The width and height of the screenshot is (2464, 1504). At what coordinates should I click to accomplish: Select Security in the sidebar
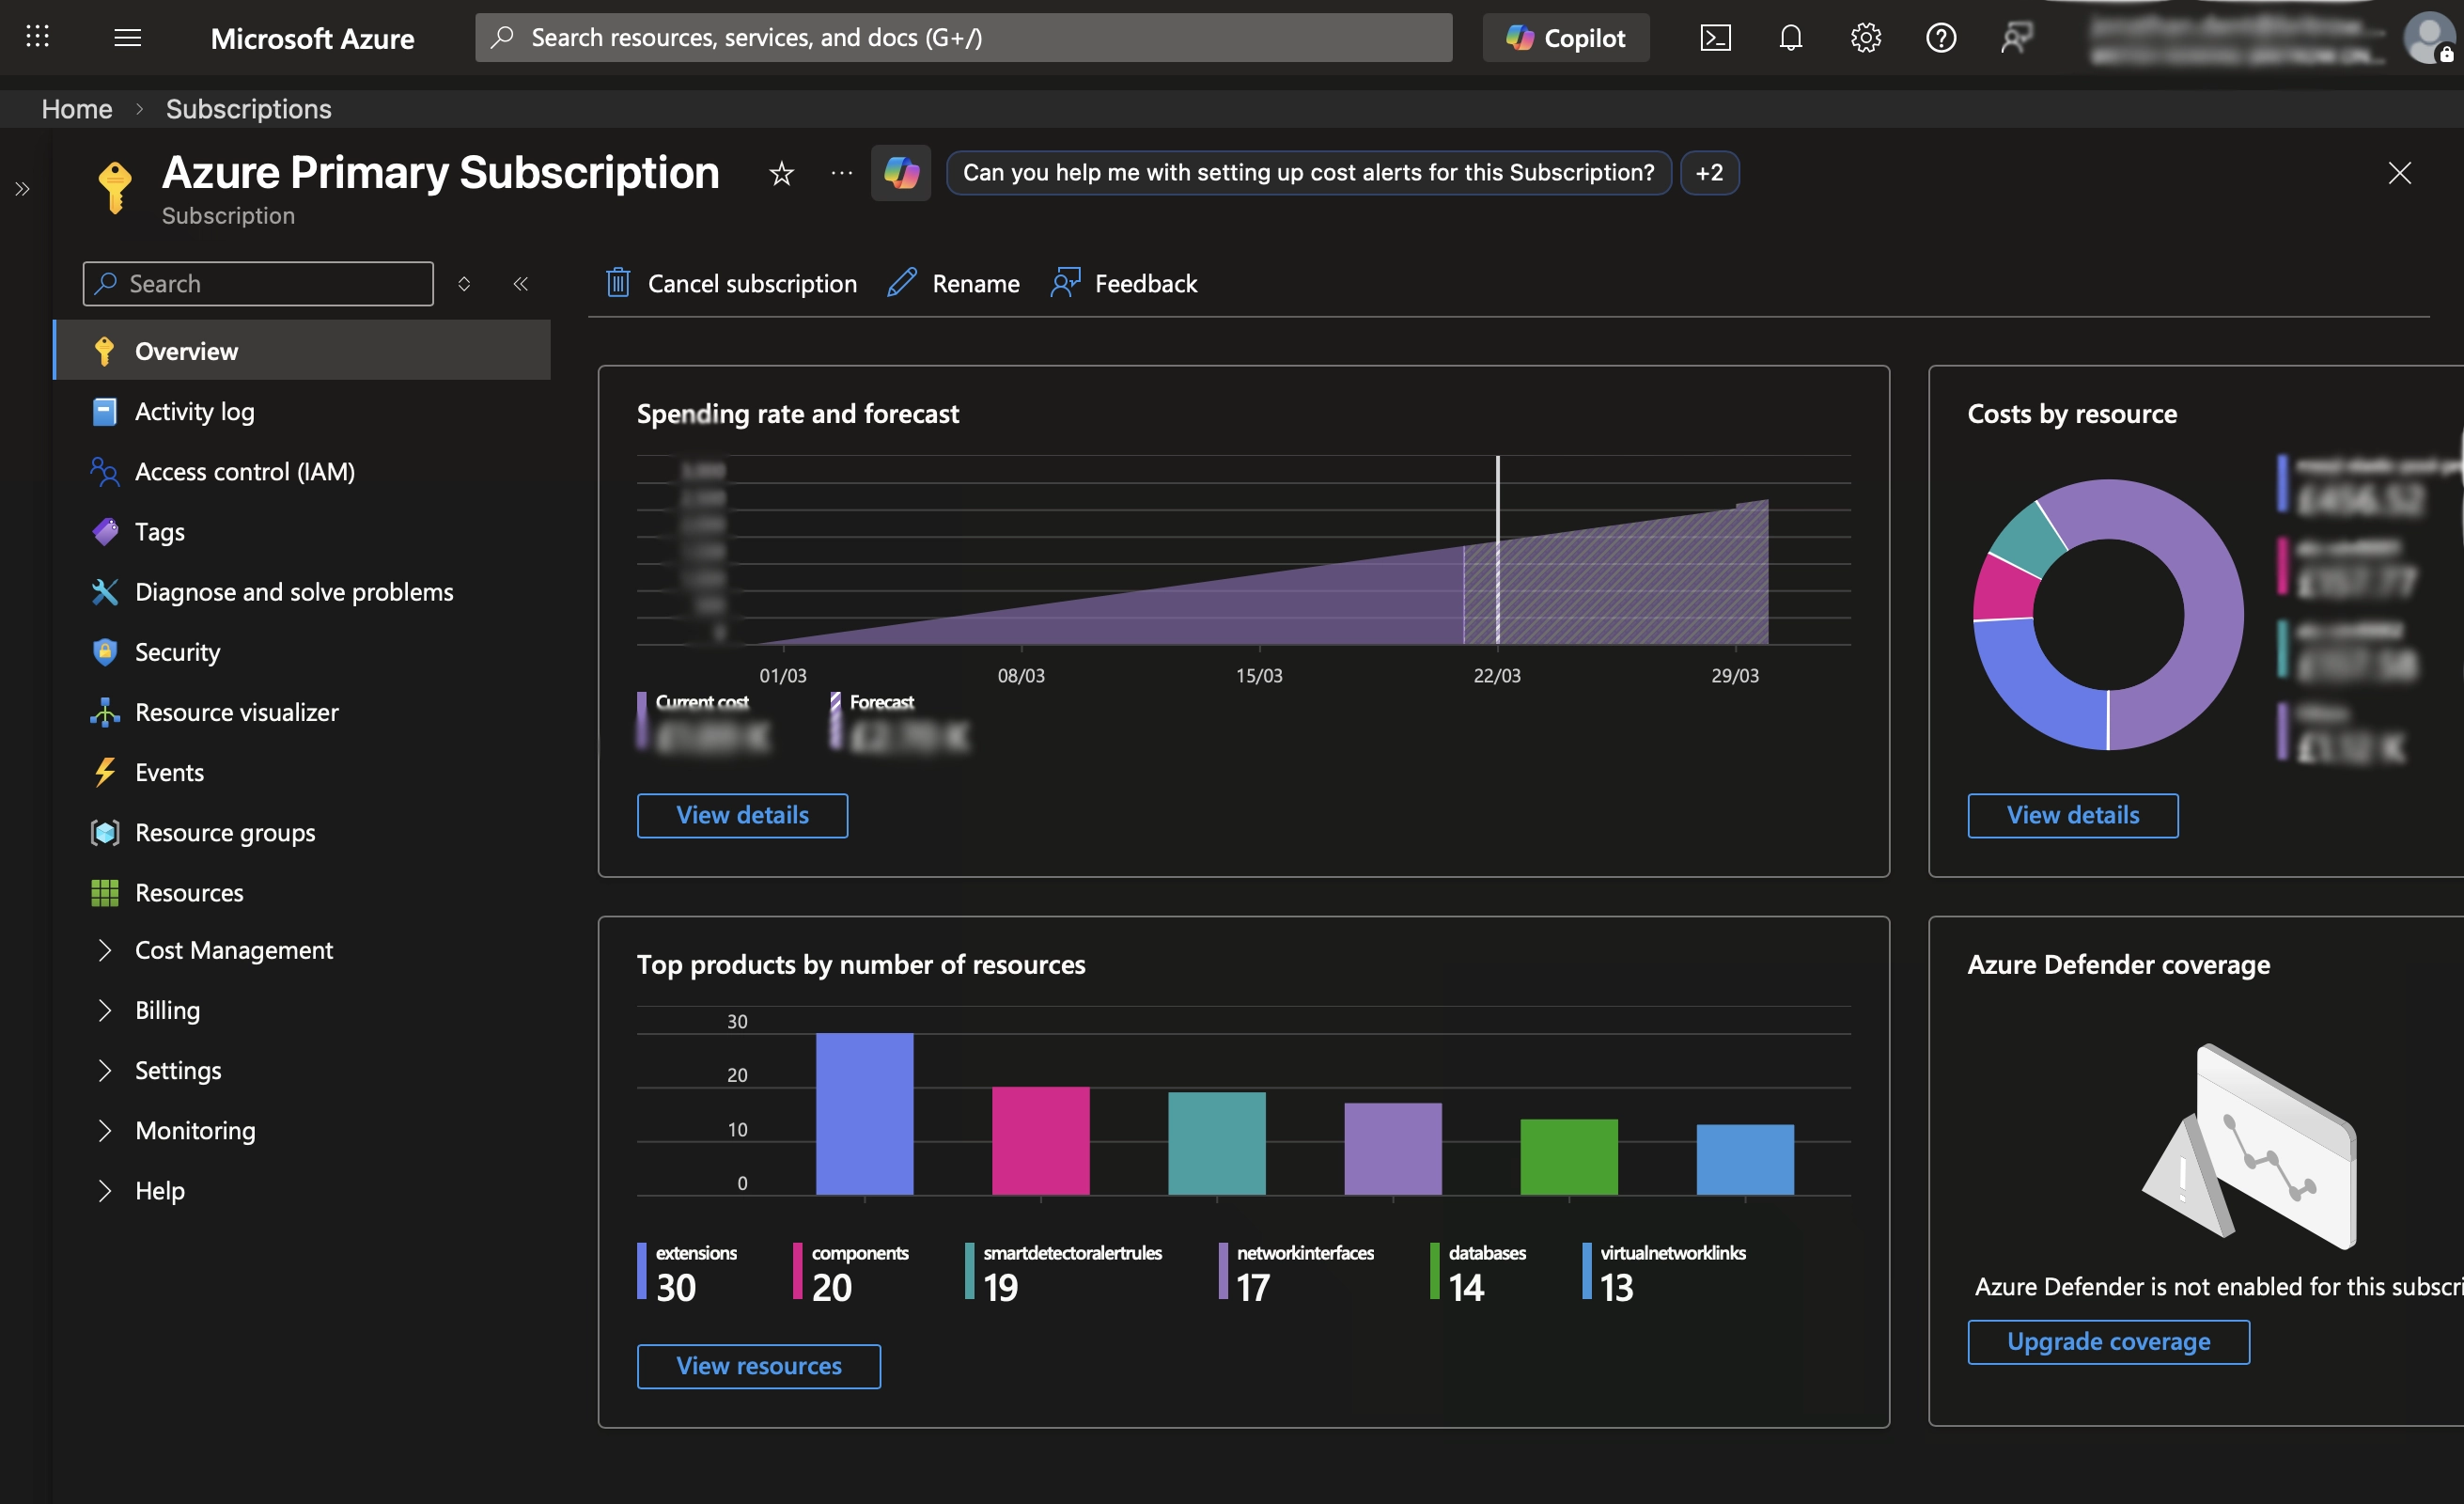pyautogui.click(x=178, y=651)
